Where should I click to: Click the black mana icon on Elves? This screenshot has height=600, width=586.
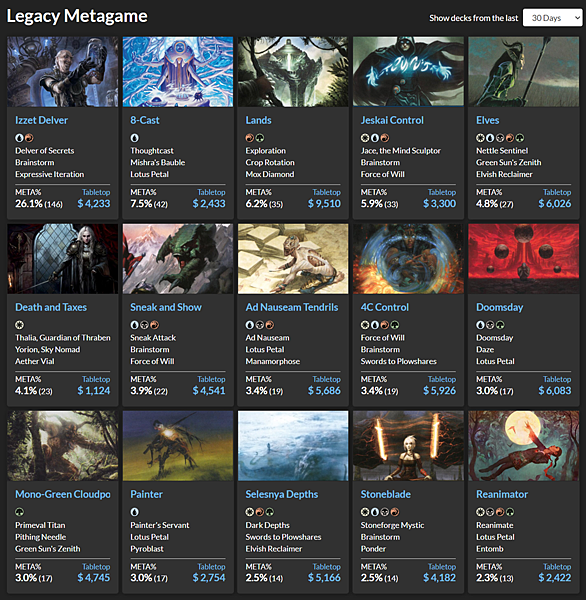tap(500, 138)
